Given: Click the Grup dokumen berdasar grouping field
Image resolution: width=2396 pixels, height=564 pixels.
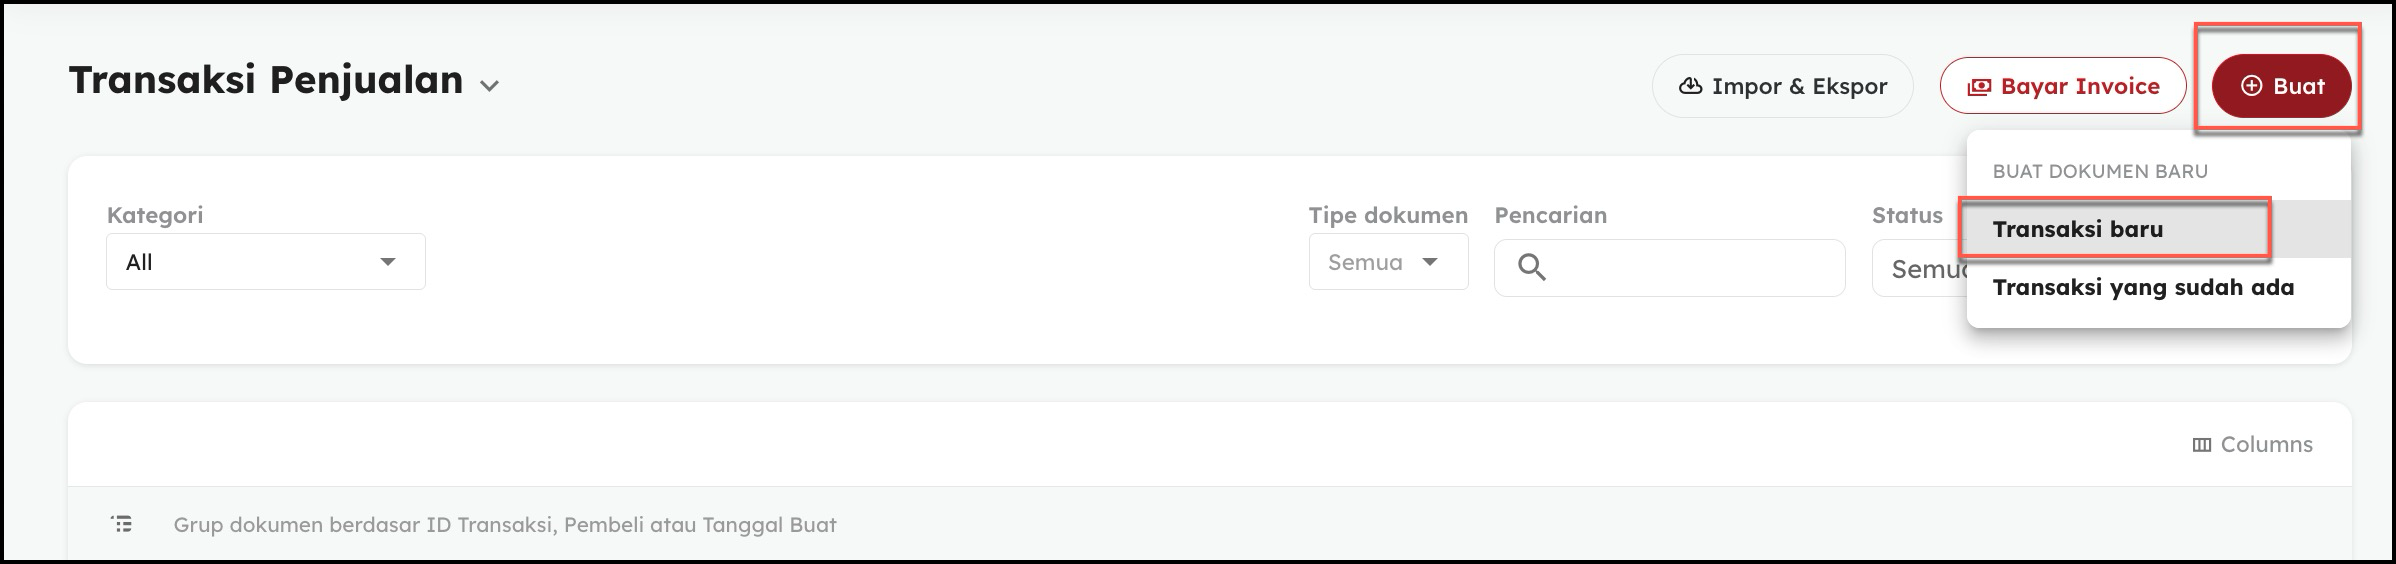Looking at the screenshot, I should click(504, 525).
